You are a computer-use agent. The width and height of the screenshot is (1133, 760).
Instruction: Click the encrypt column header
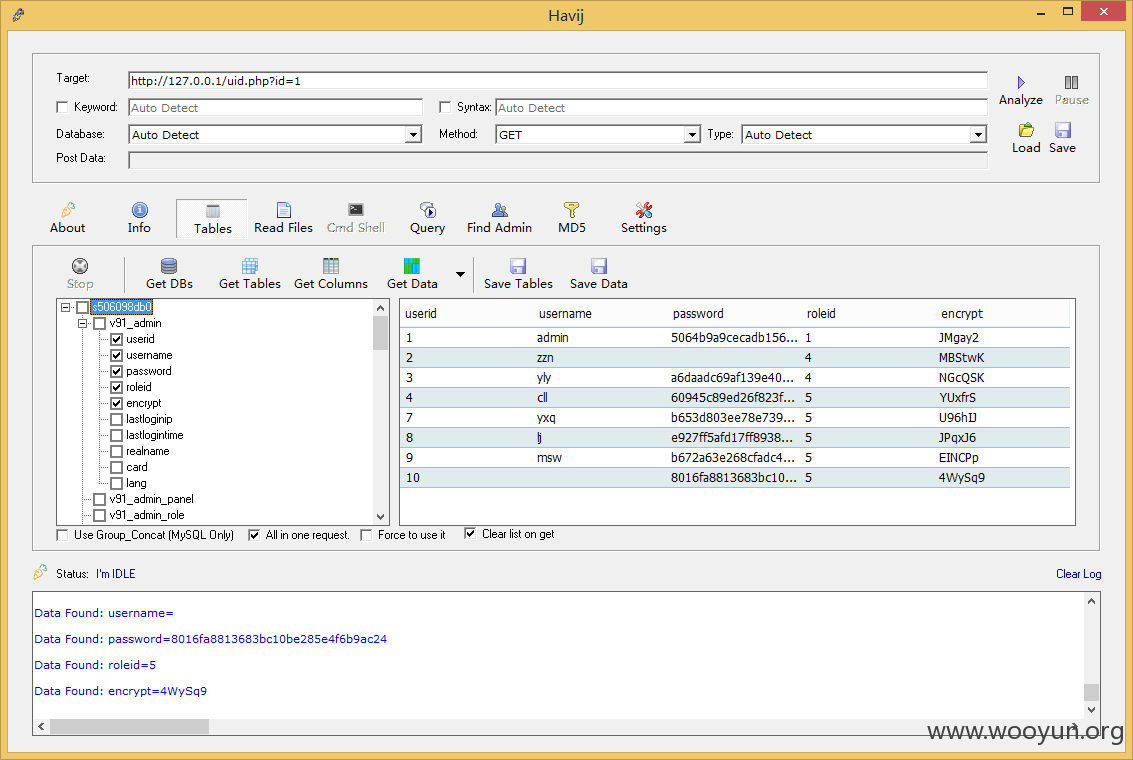[962, 314]
